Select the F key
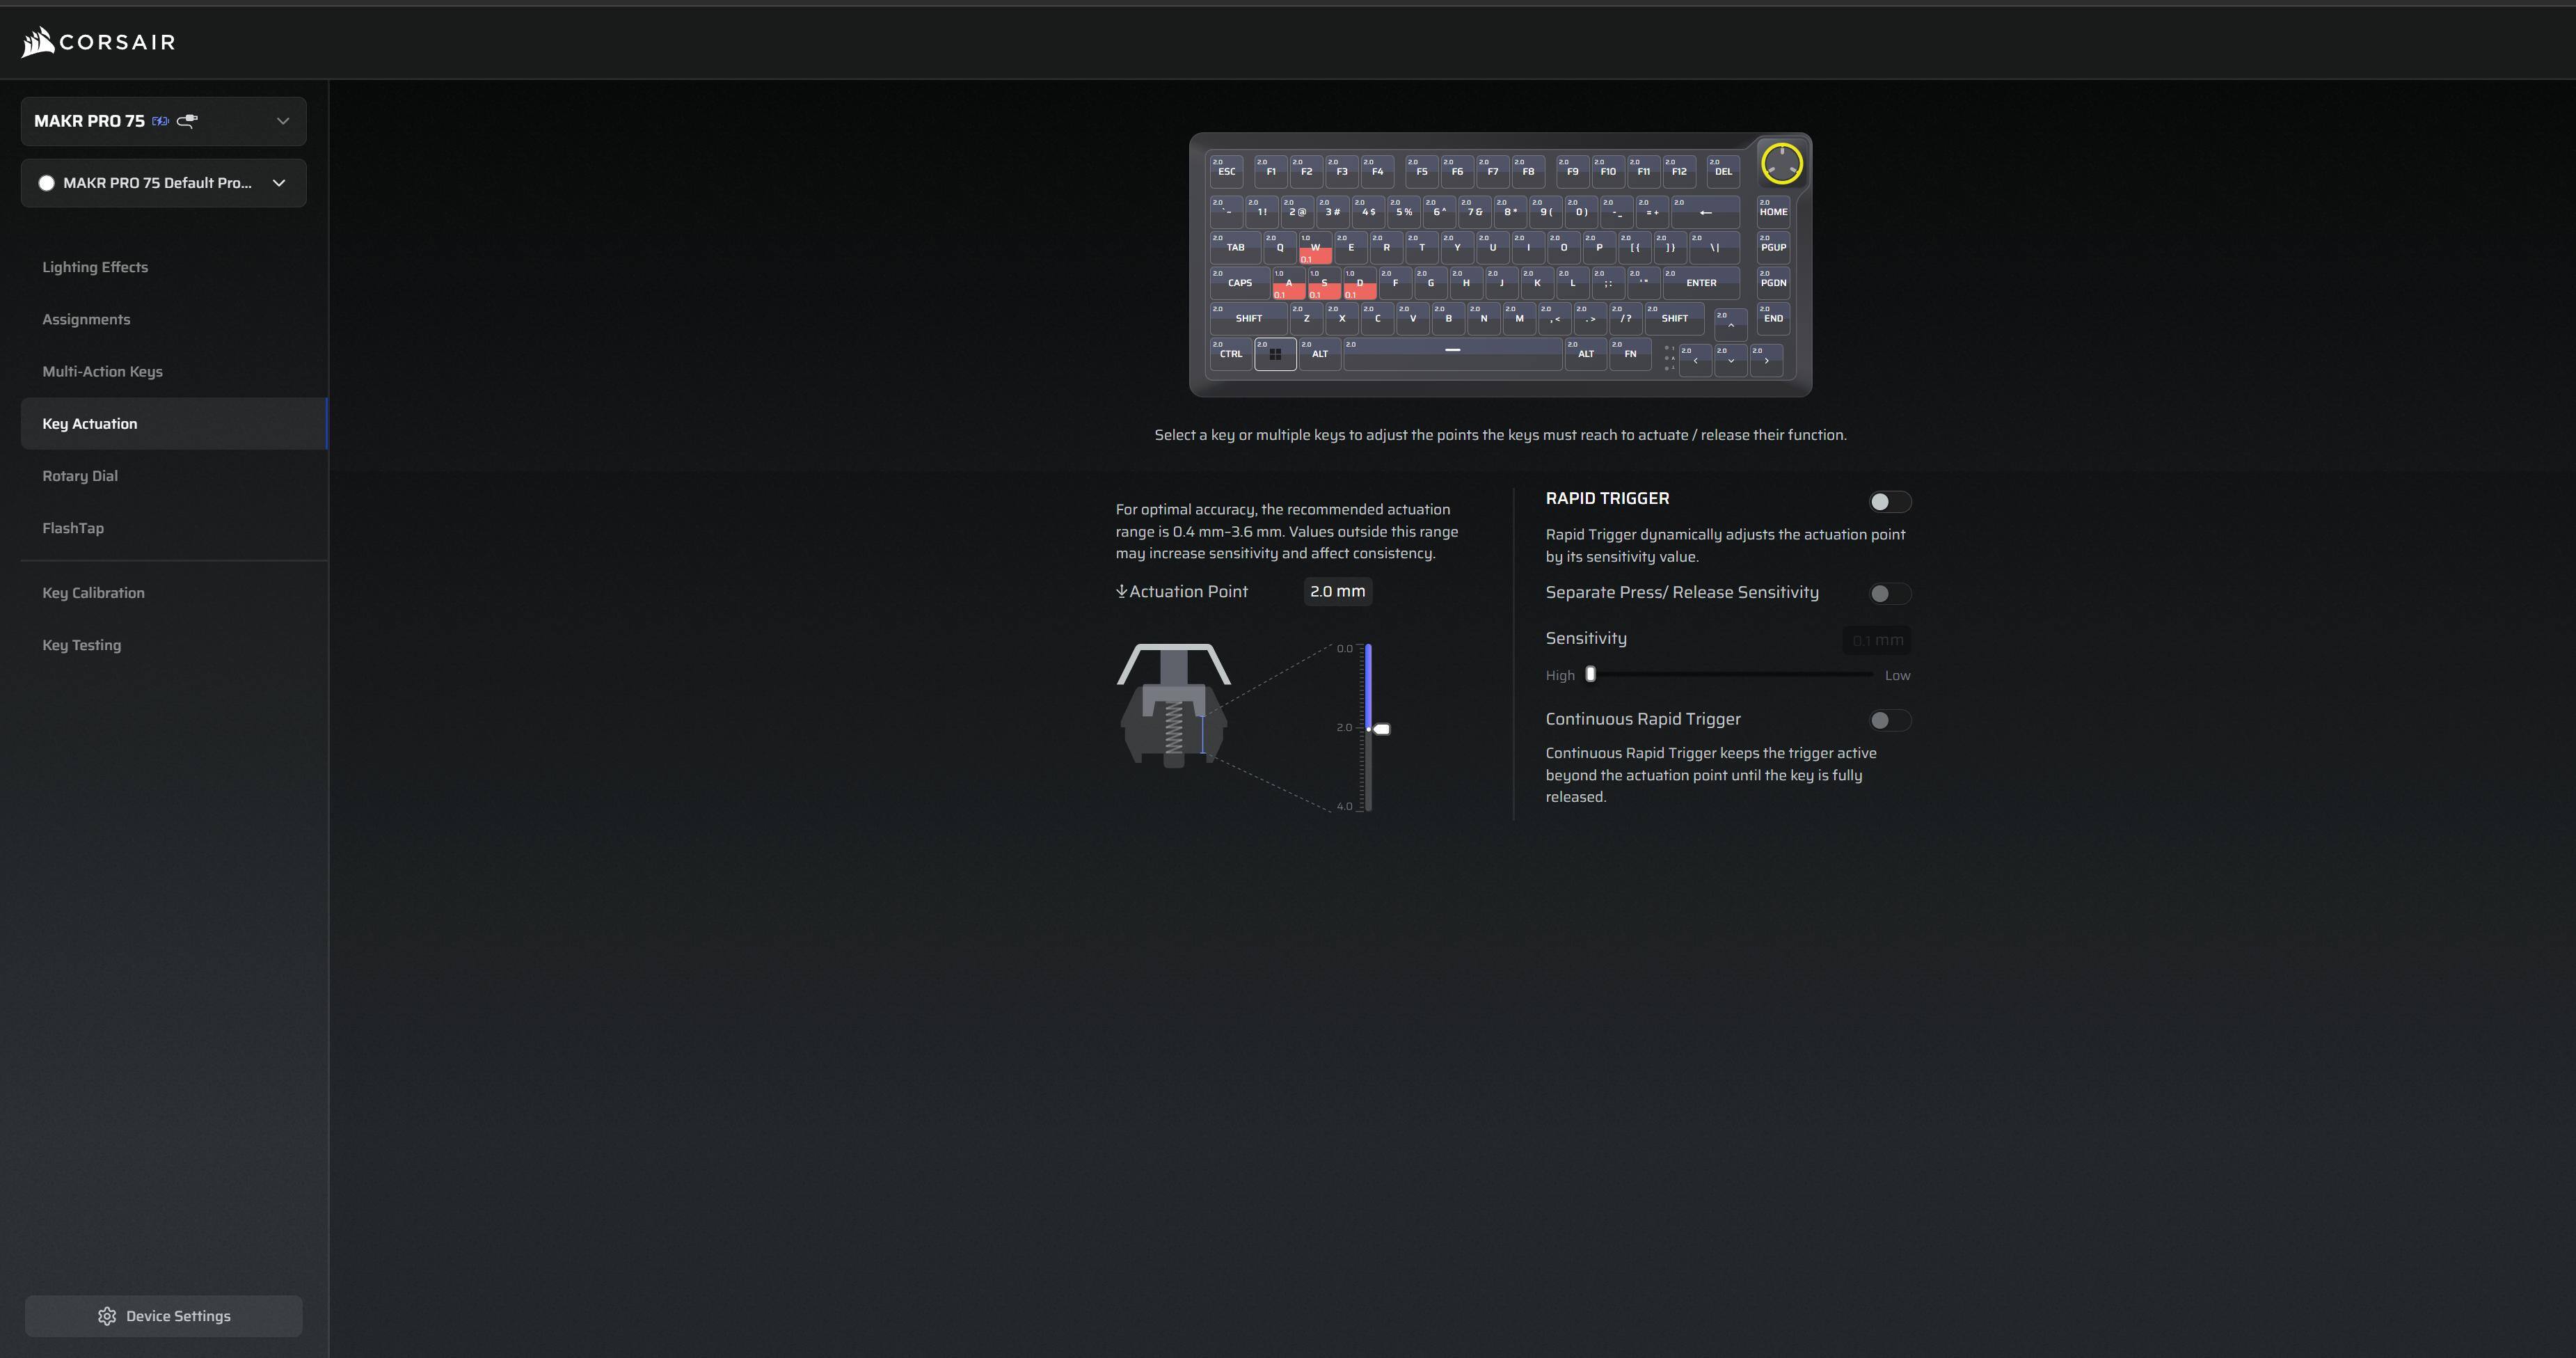This screenshot has width=2576, height=1358. pos(1395,284)
